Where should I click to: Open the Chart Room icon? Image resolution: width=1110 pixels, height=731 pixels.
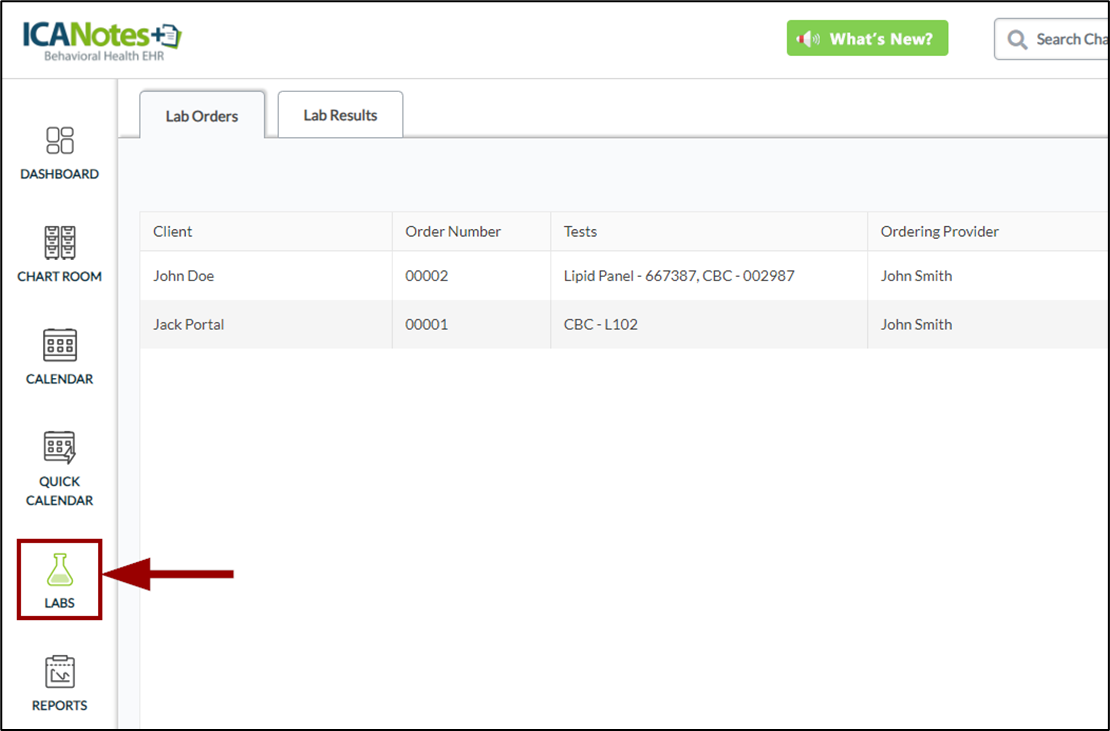point(60,243)
